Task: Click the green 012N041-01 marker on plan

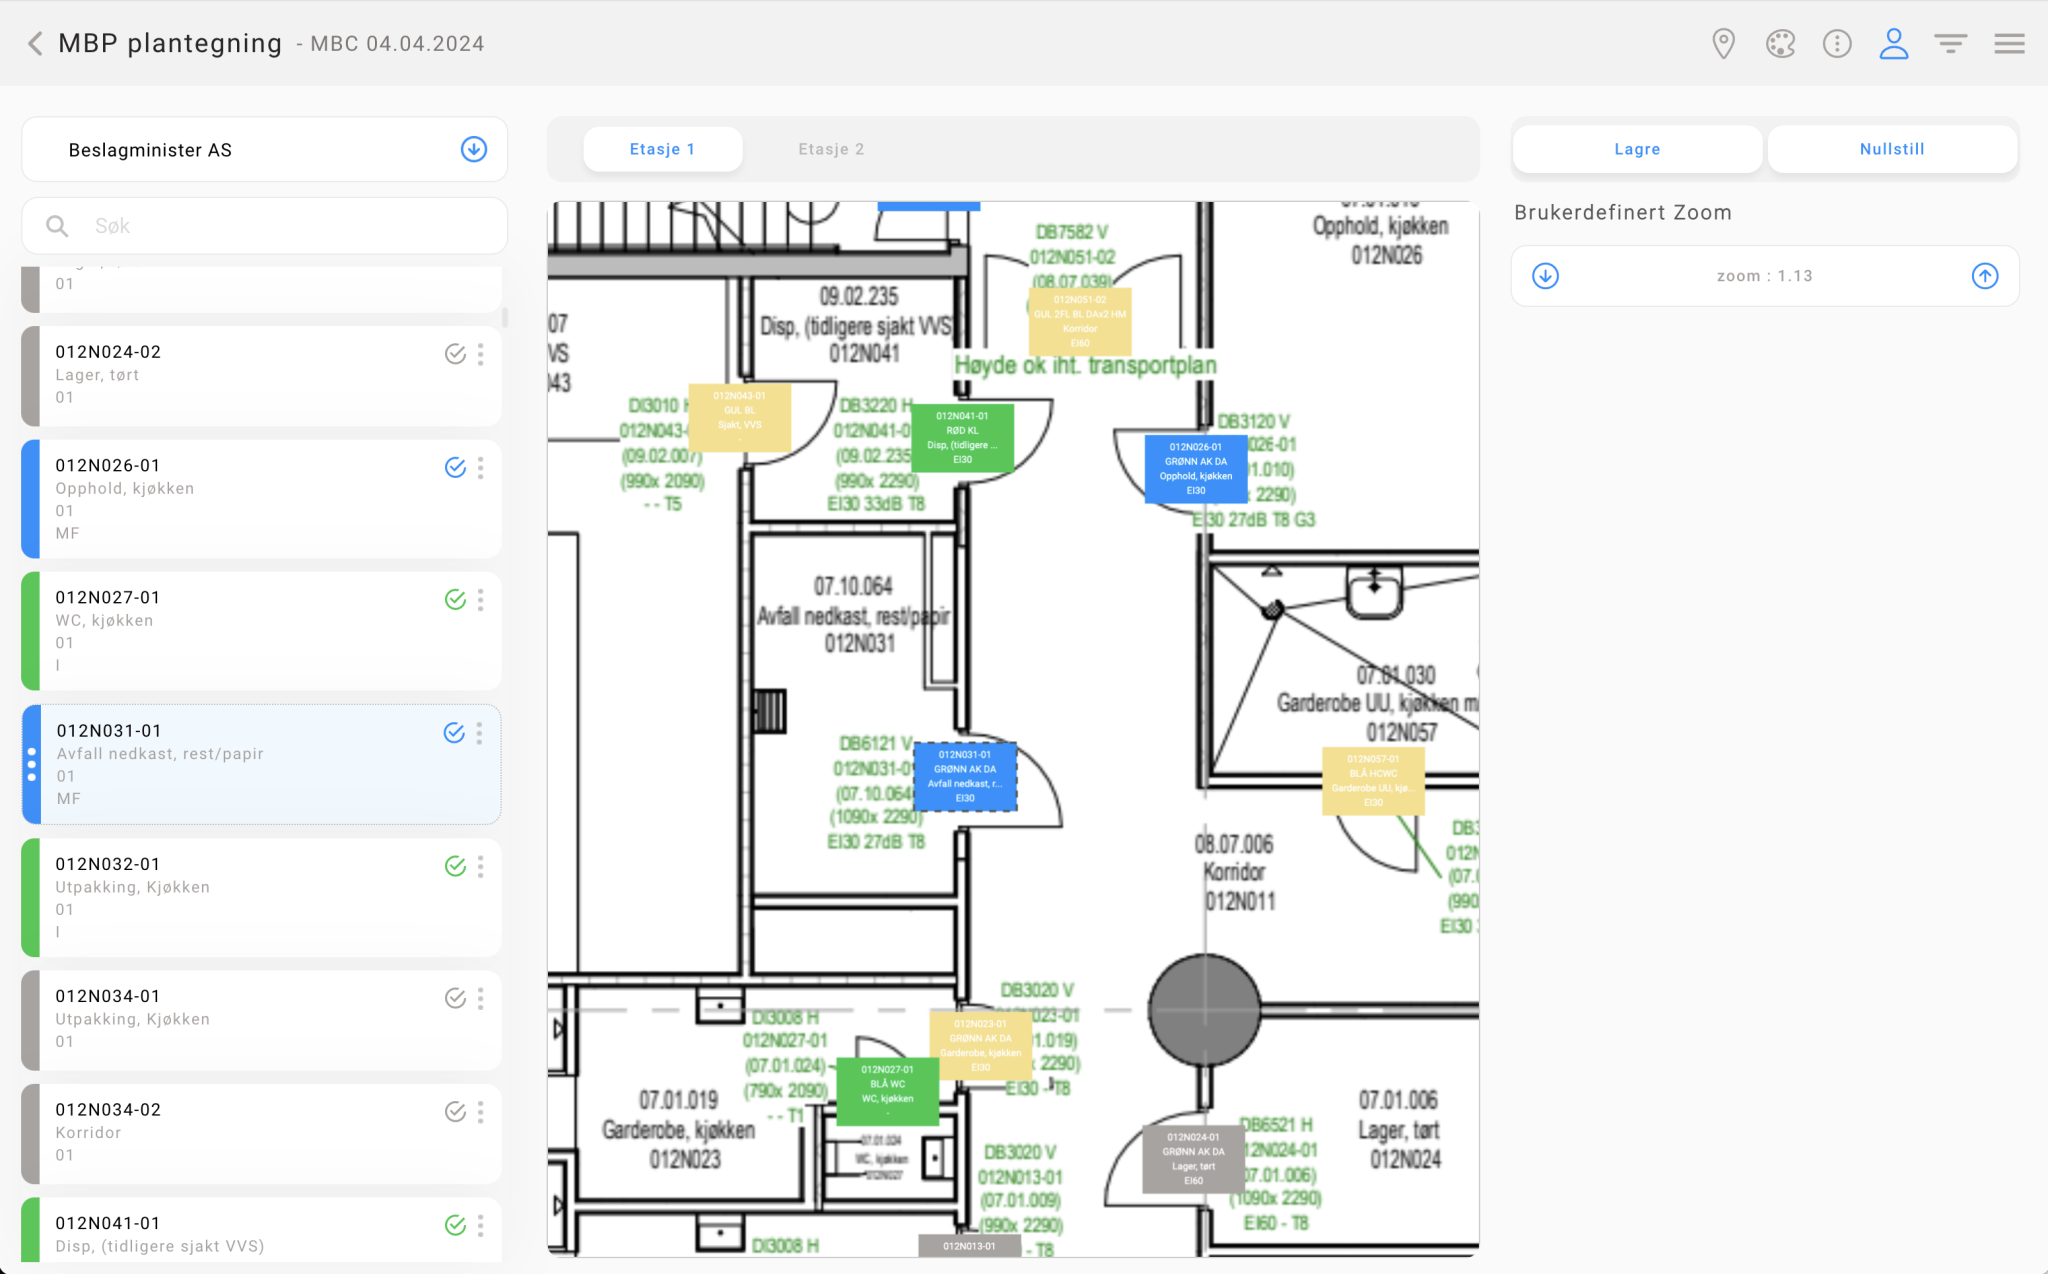Action: (962, 438)
